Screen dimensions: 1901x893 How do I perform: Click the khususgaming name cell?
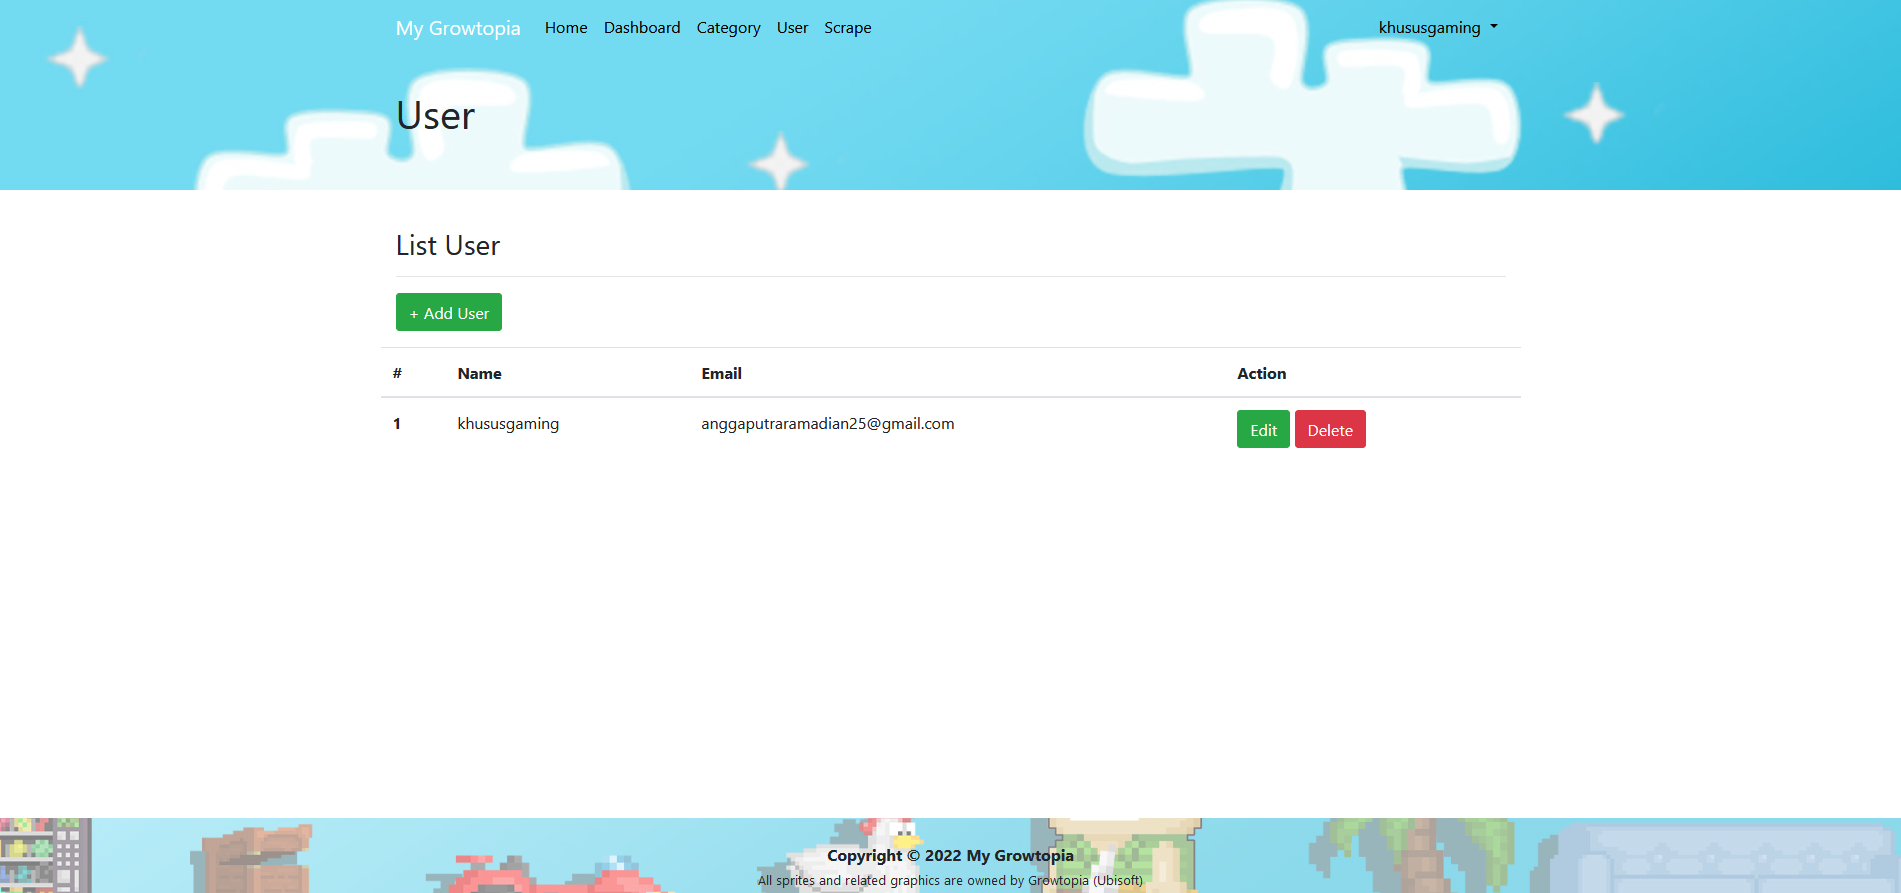(508, 423)
